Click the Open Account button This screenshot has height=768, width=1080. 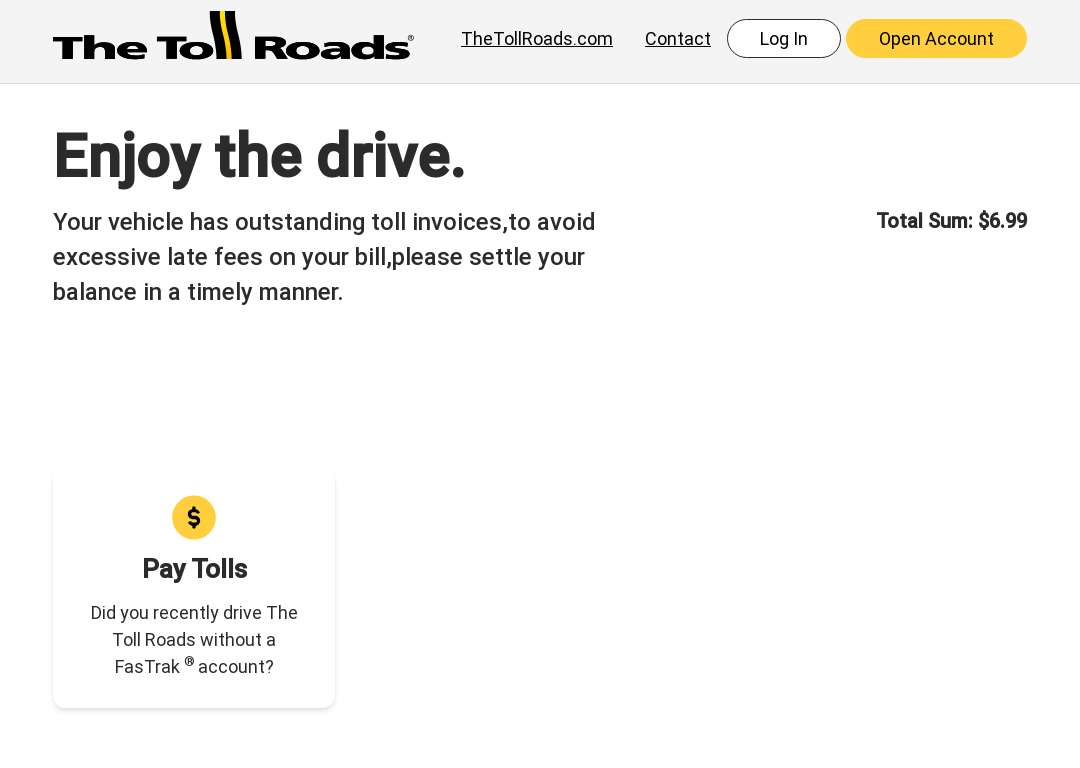(x=936, y=39)
